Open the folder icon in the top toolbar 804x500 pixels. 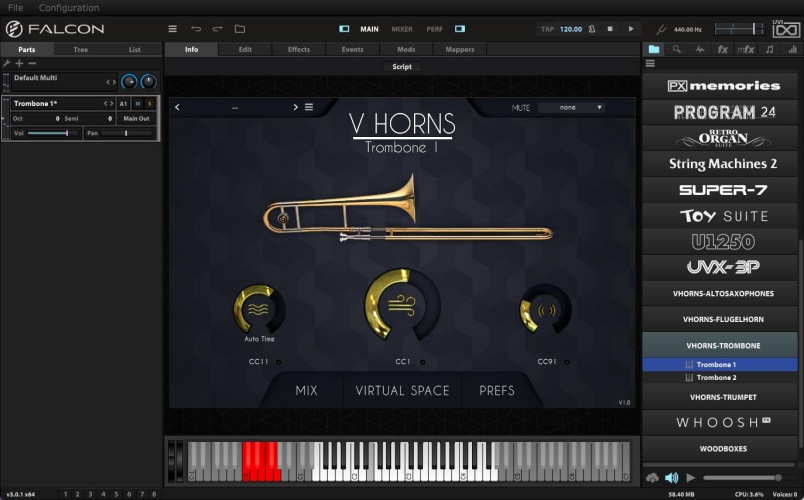(240, 29)
